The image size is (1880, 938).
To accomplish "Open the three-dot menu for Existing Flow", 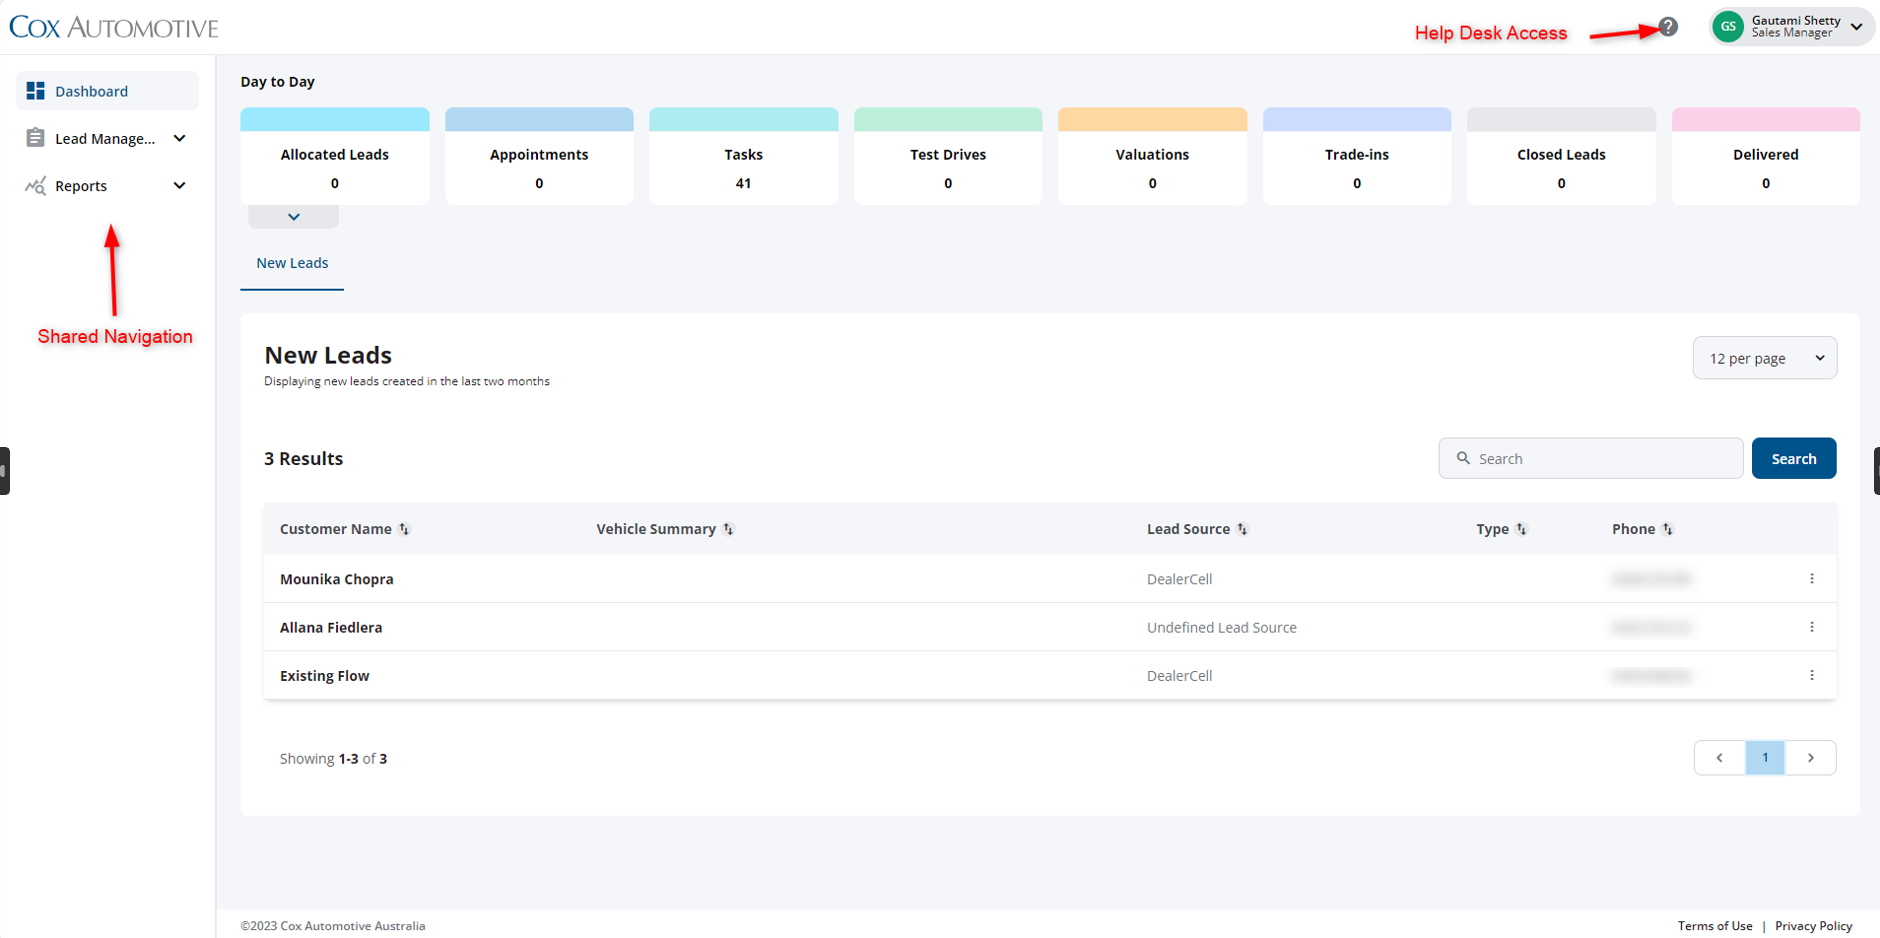I will click(x=1811, y=676).
